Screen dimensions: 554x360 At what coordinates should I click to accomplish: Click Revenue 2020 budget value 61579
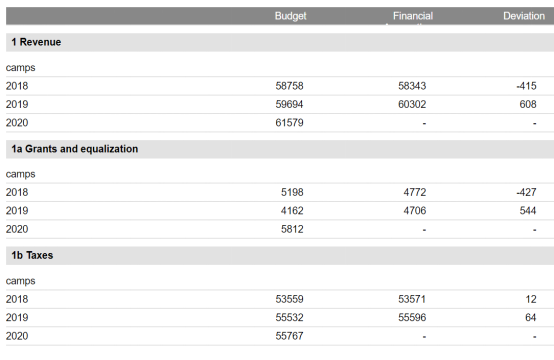289,123
